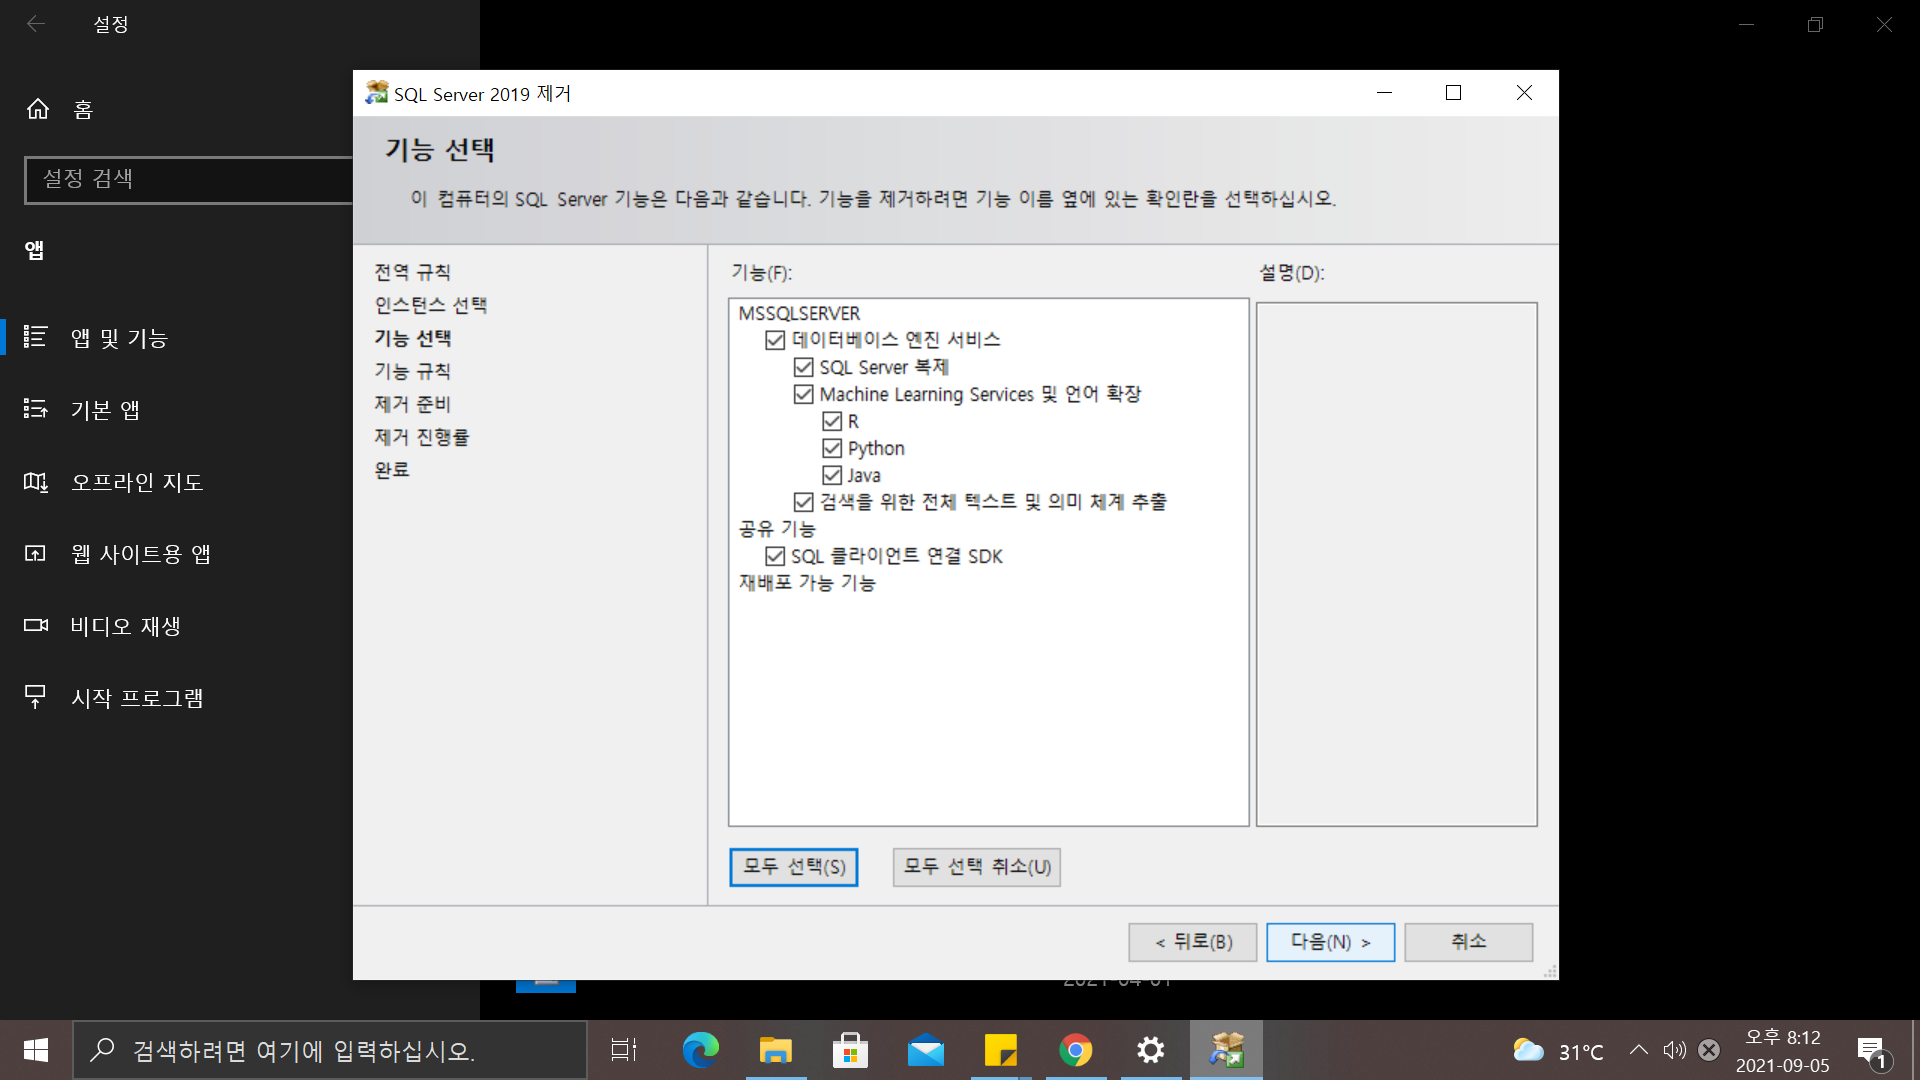Launch Microsoft Store from the taskbar
Screen dimensions: 1920x1080
click(x=850, y=1050)
